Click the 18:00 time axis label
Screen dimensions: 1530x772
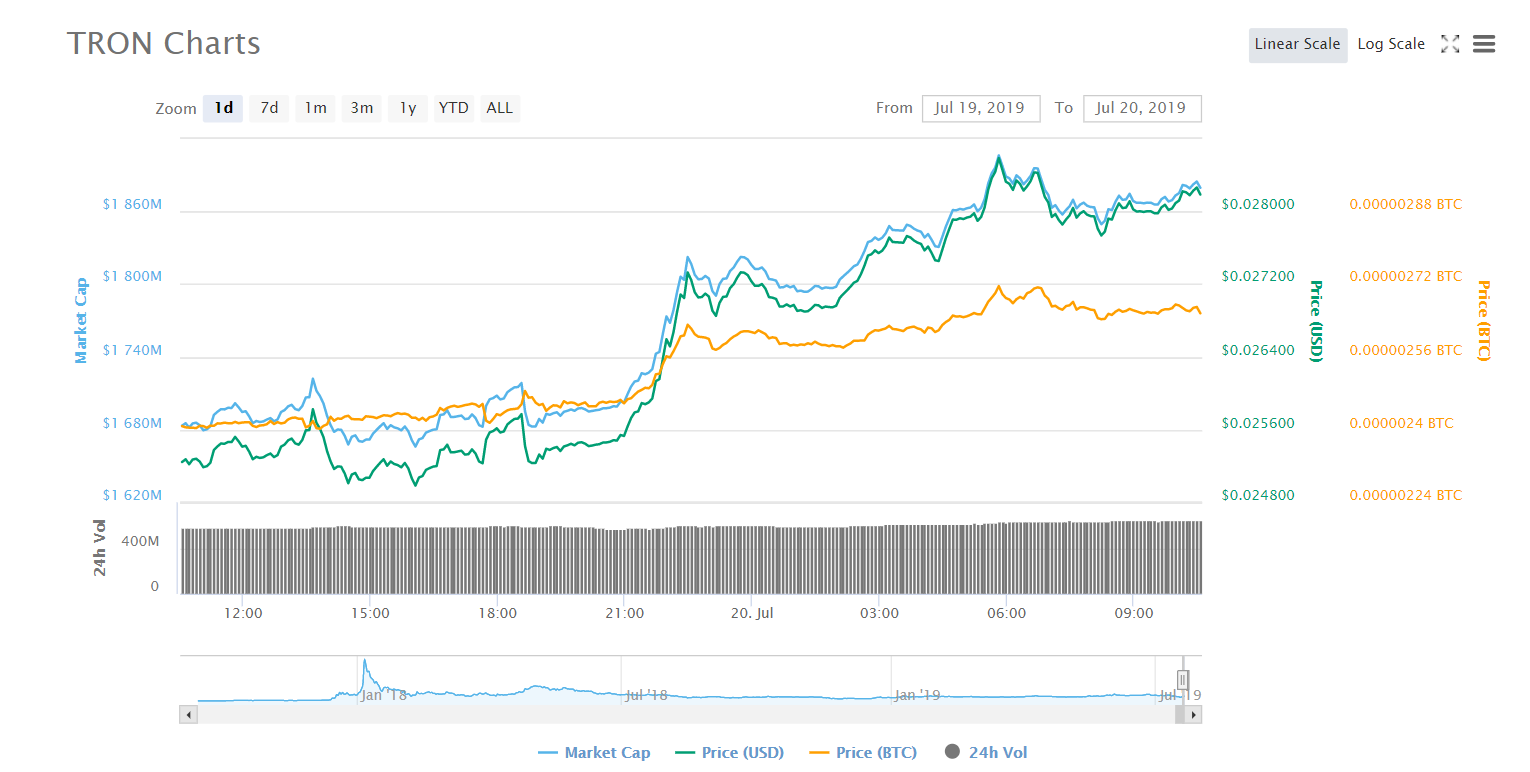click(x=497, y=613)
